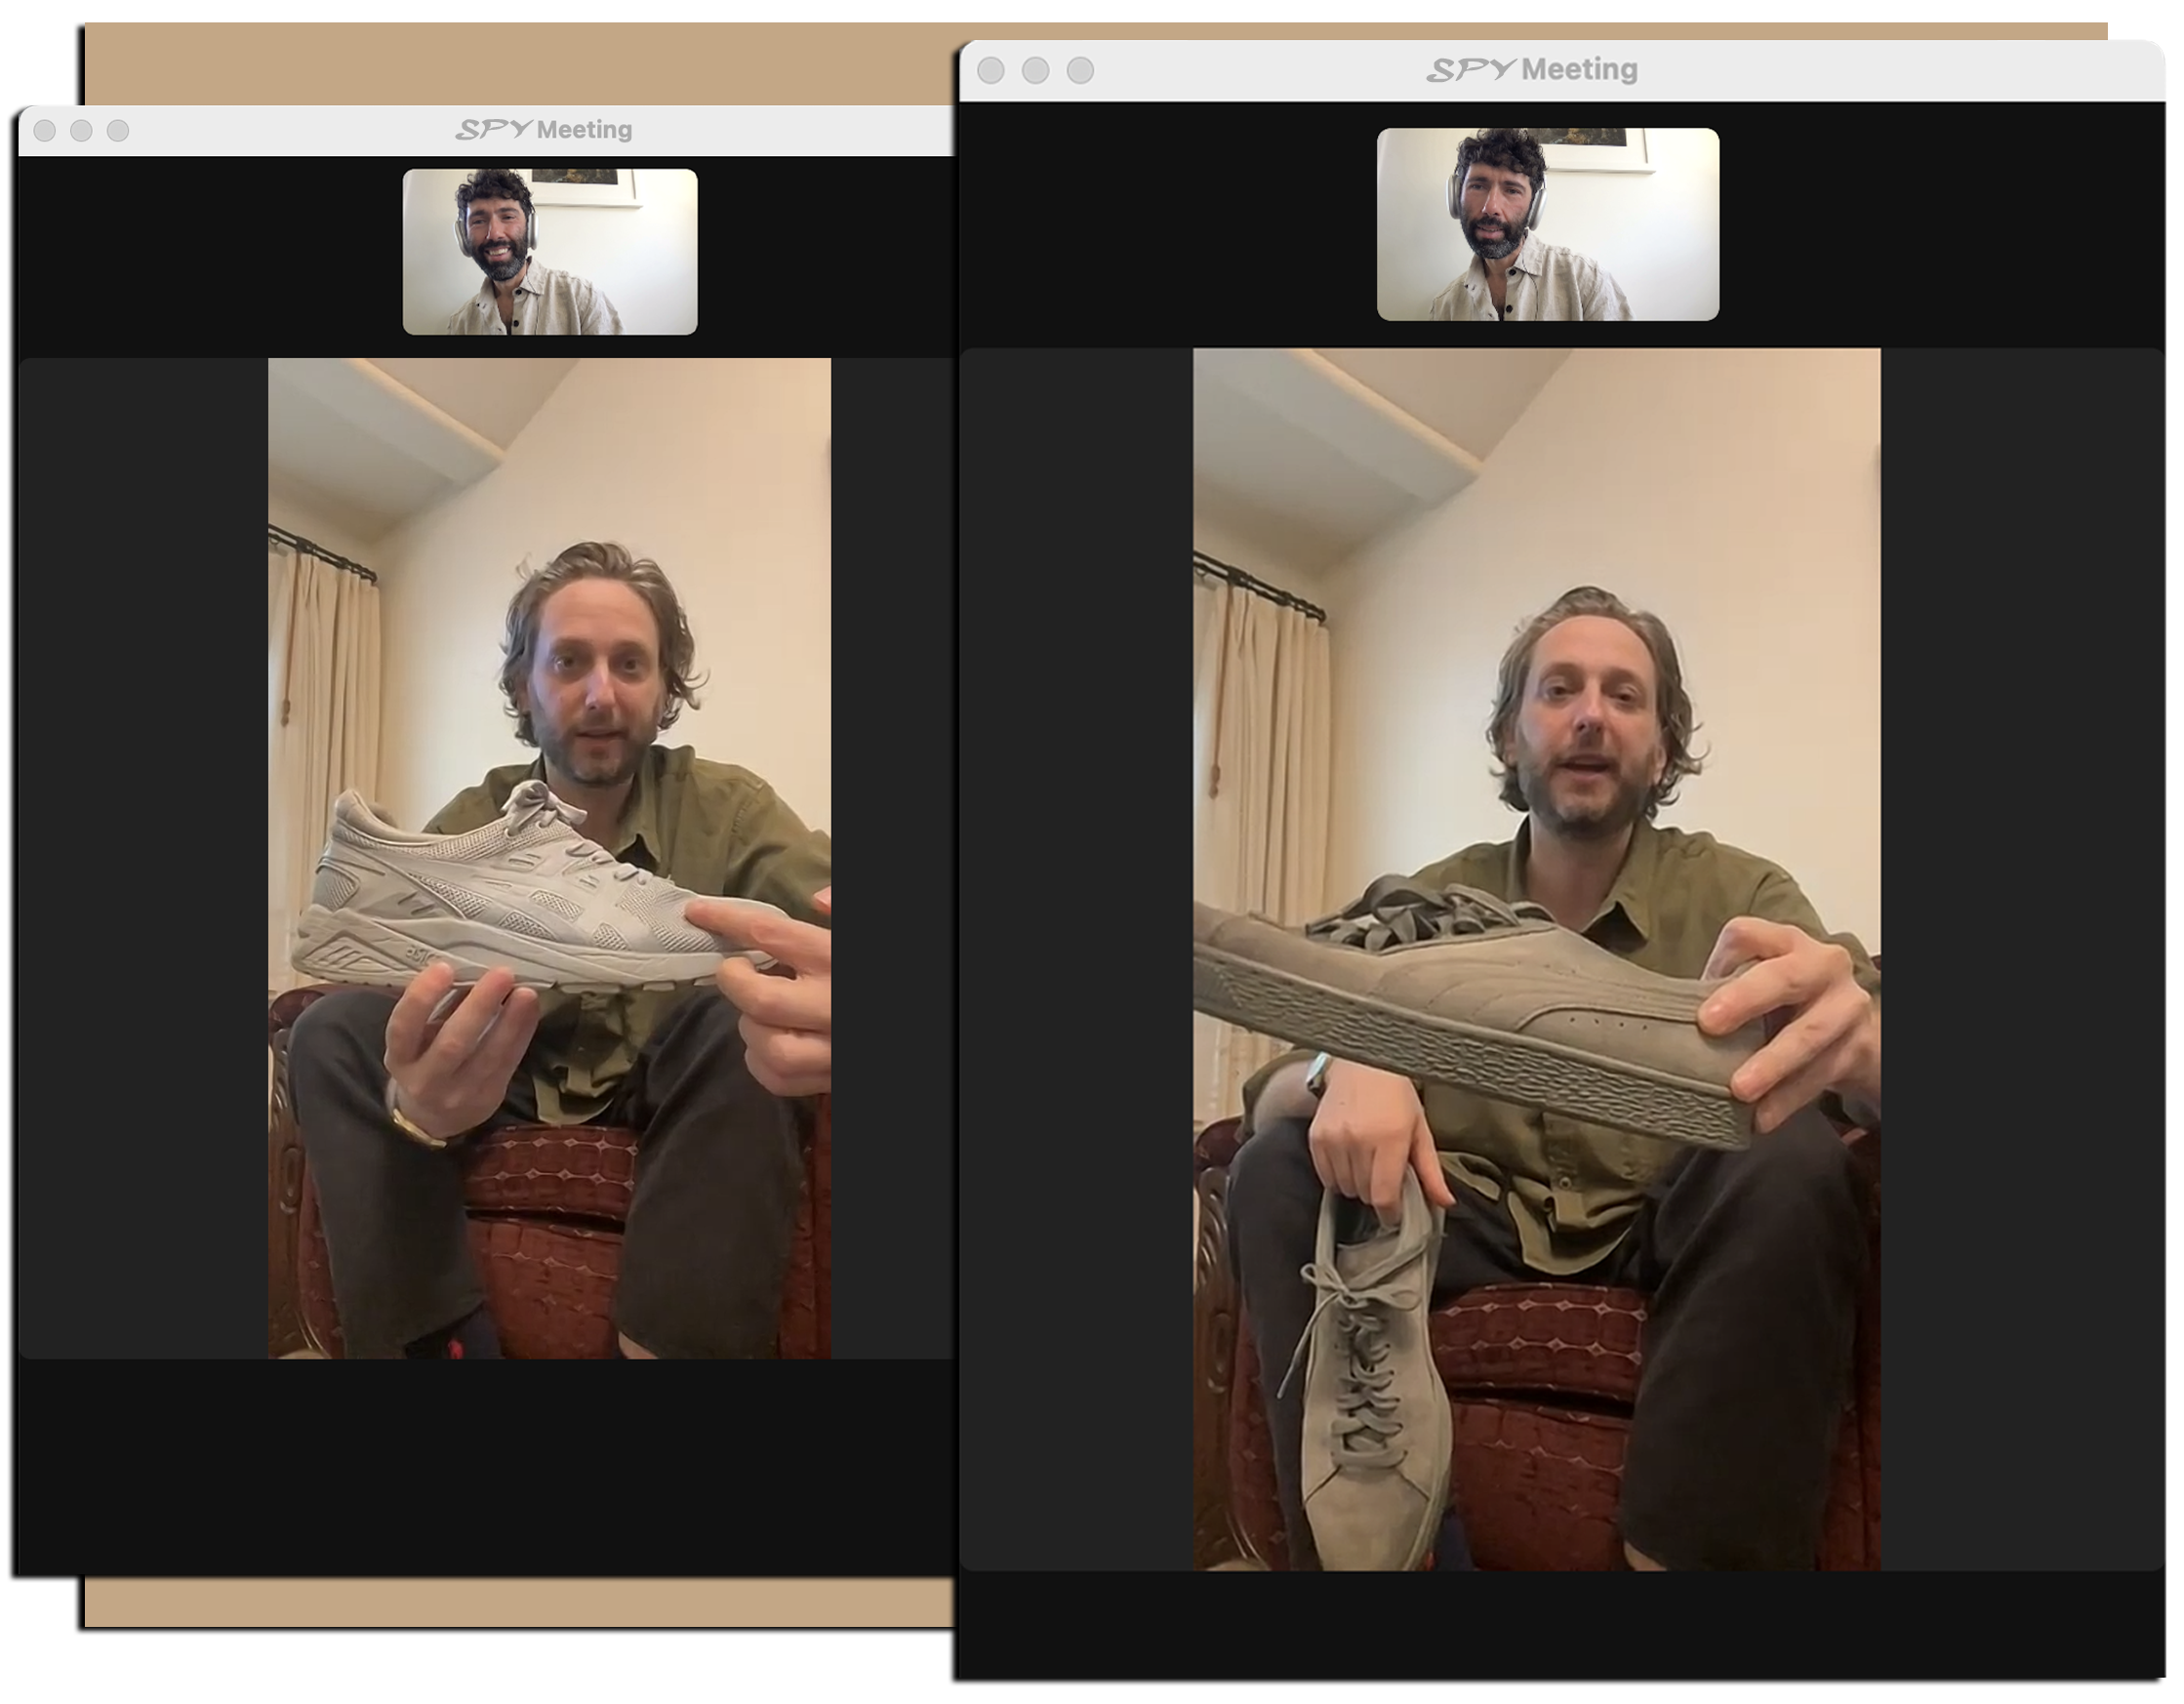Click main video of gray sneaker in left window
The height and width of the screenshot is (1704, 2184).
549,858
